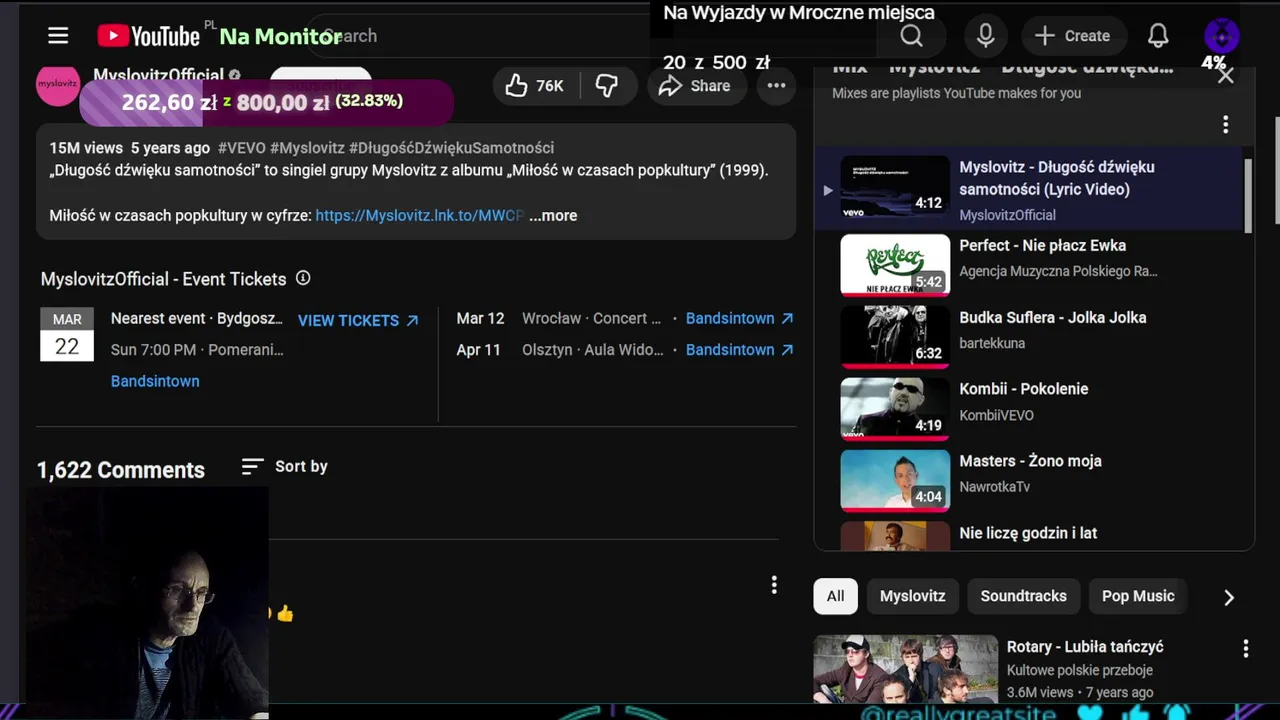Start voice search with microphone icon

point(985,36)
